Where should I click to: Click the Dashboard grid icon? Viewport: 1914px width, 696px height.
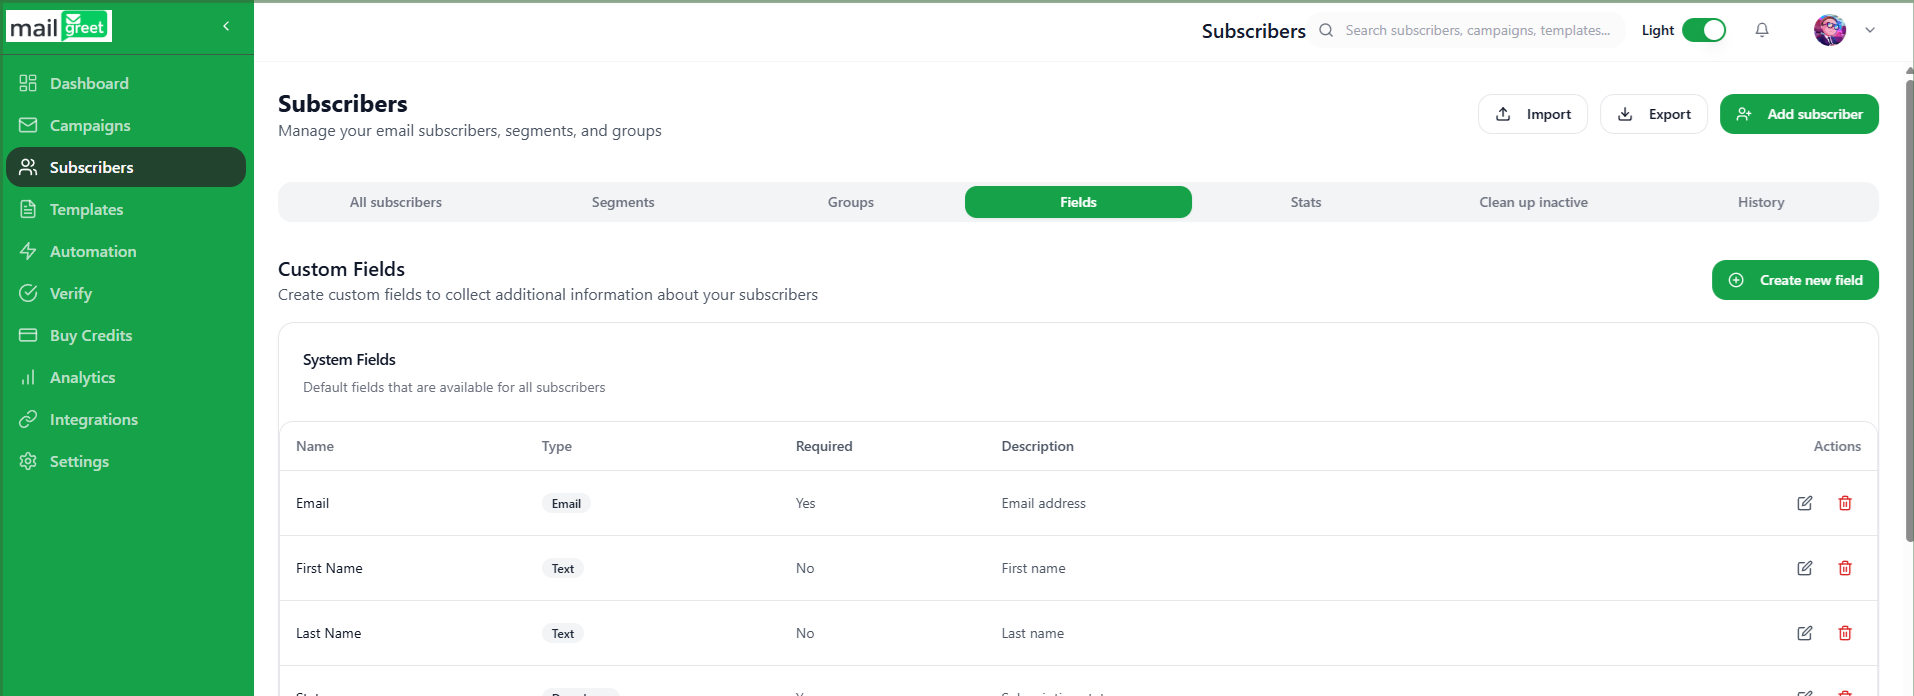[x=28, y=83]
